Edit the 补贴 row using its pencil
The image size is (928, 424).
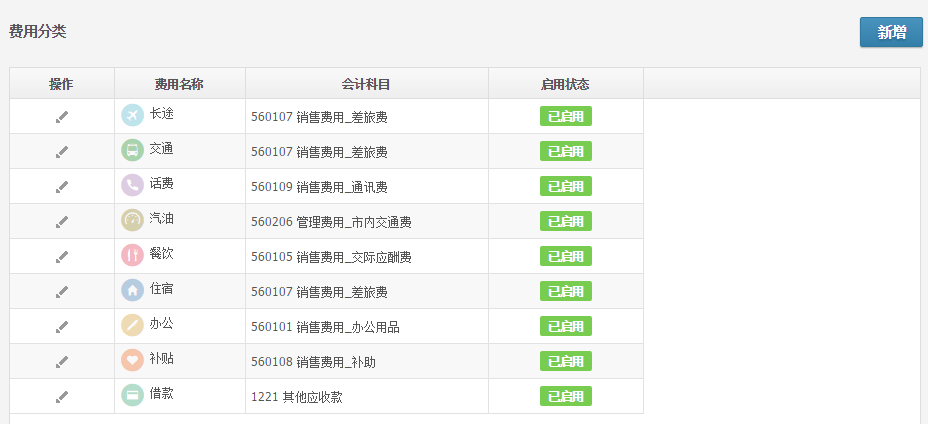click(x=62, y=362)
